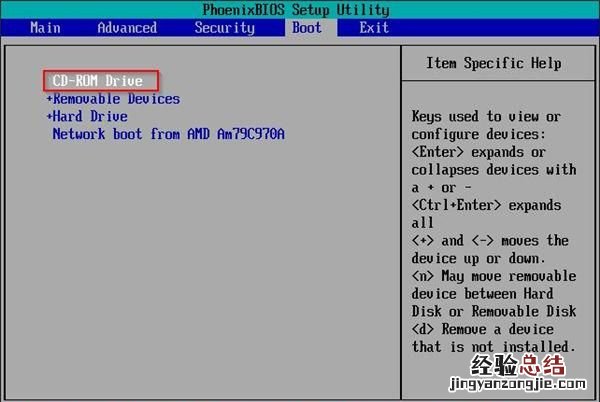Open the Exit menu tab
The height and width of the screenshot is (402, 600).
(374, 28)
